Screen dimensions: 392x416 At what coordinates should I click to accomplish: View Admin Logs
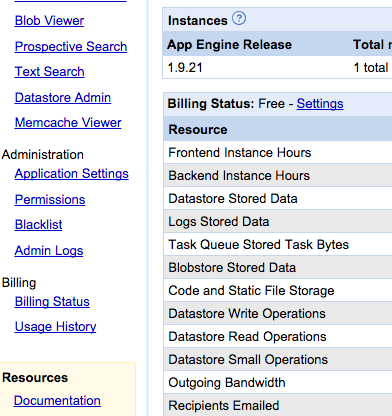tap(49, 251)
